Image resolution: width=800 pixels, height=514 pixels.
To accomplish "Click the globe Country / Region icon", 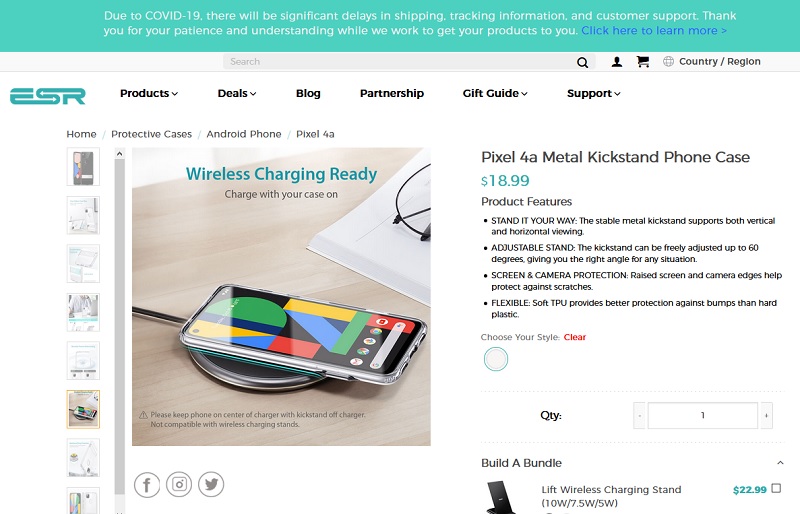I will click(668, 62).
